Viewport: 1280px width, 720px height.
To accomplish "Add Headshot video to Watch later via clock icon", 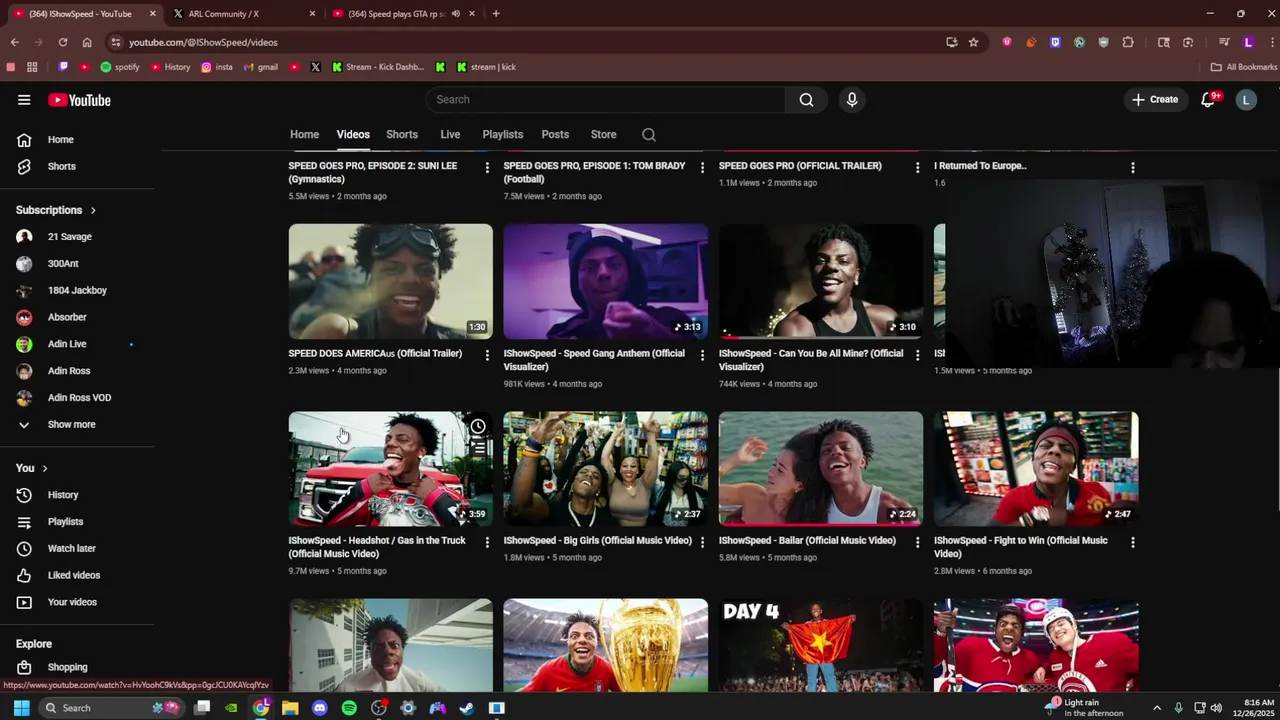I will [478, 427].
